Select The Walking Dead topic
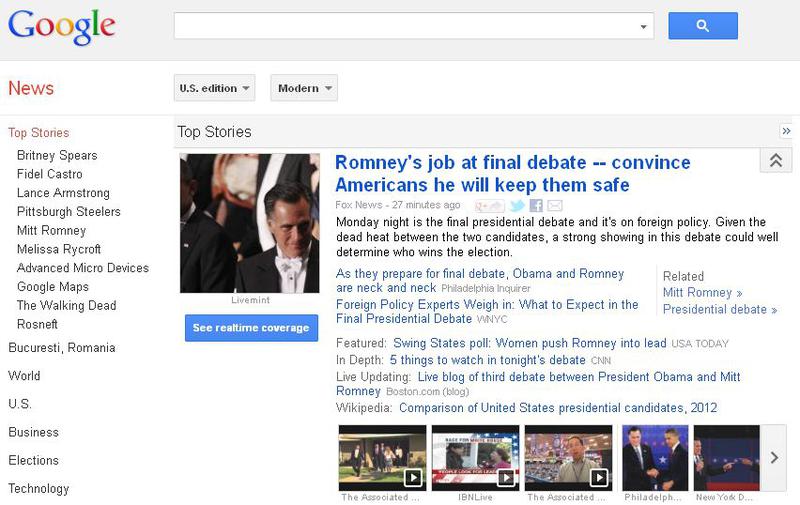Viewport: 800px width, 505px height. [x=66, y=306]
